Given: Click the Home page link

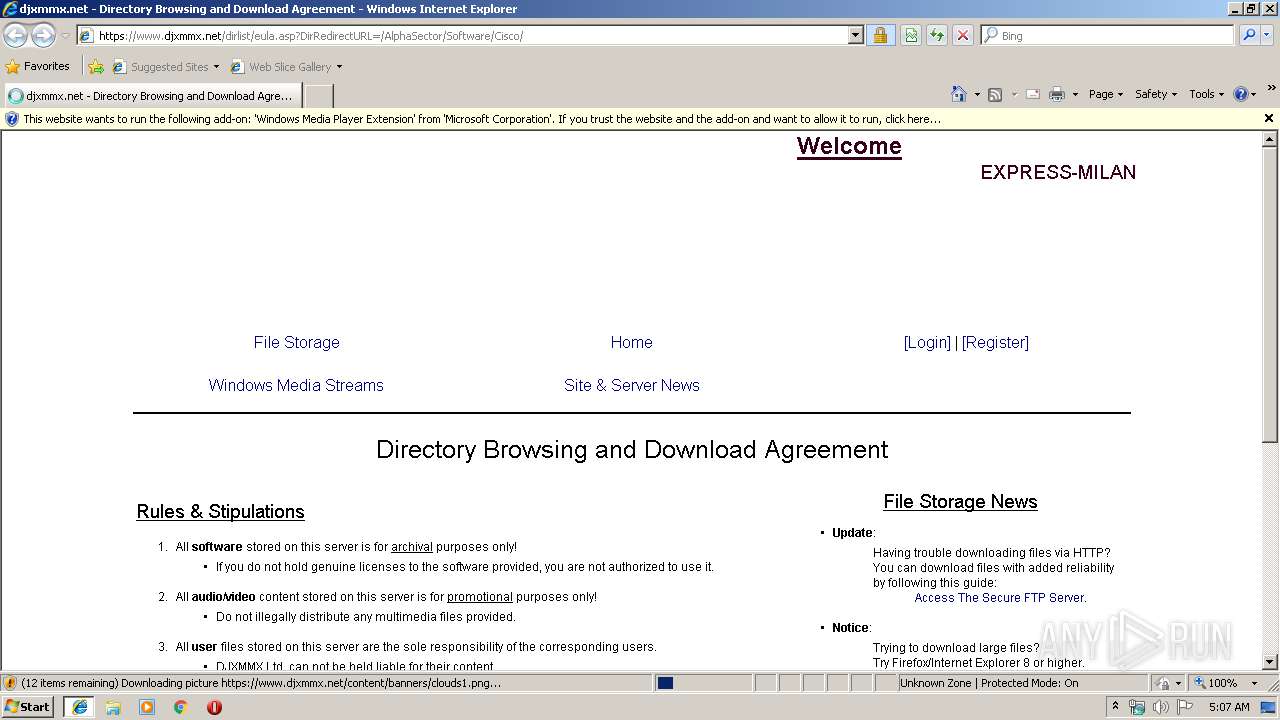Looking at the screenshot, I should (631, 342).
